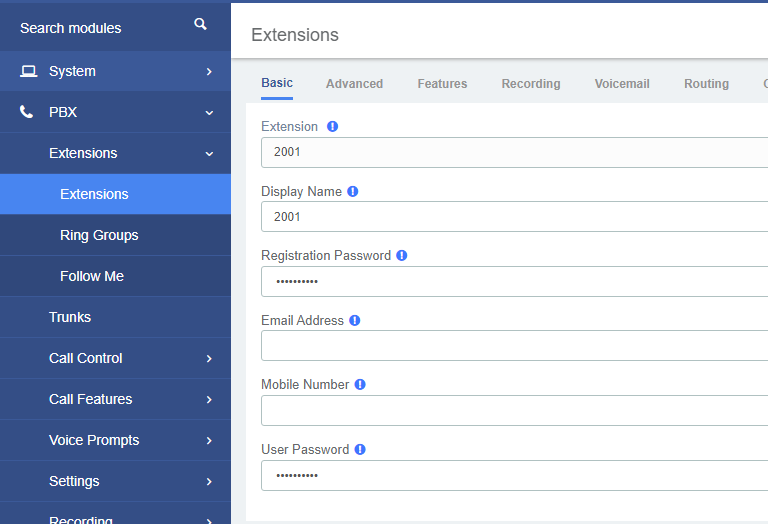Image resolution: width=768 pixels, height=524 pixels.
Task: Collapse the Extensions submenu chevron
Action: (x=209, y=154)
